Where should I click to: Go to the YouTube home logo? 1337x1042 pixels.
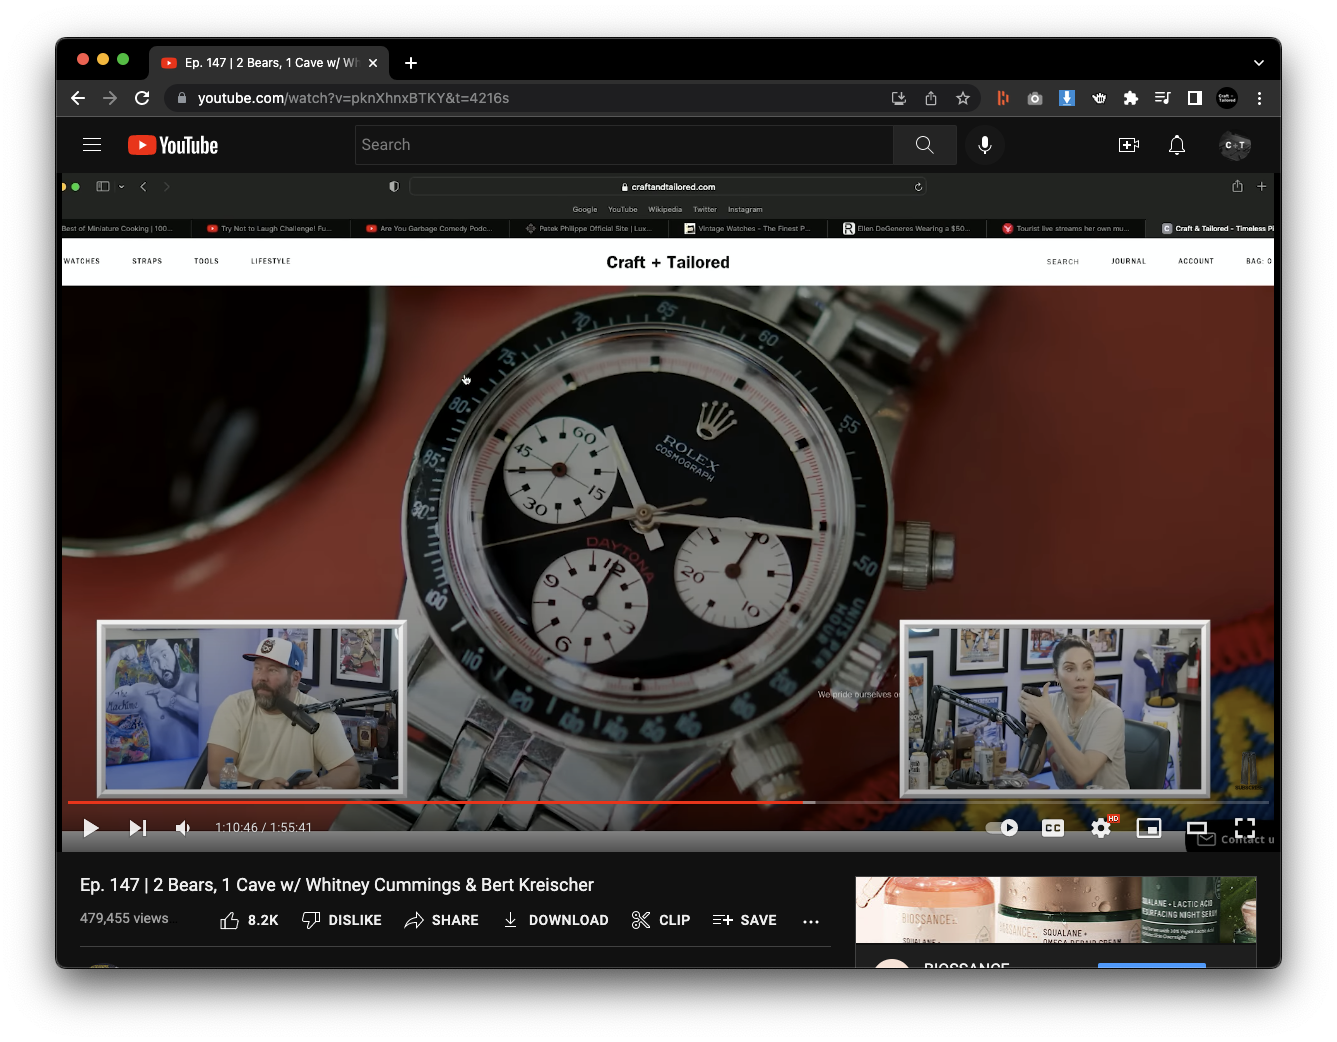173,145
